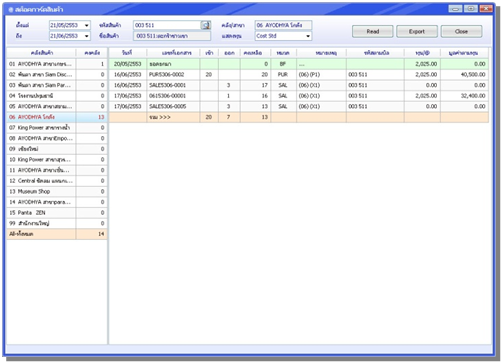502x363 pixels.
Task: Click the summary row labeled >>>
Action: 299,117
